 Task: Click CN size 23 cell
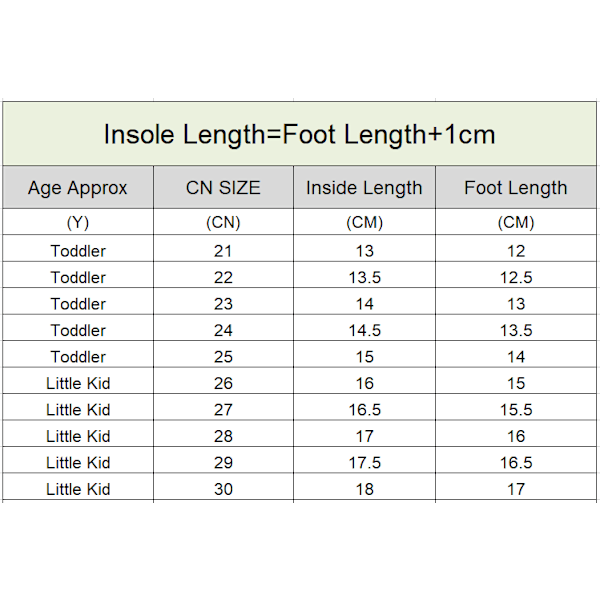[x=223, y=304]
